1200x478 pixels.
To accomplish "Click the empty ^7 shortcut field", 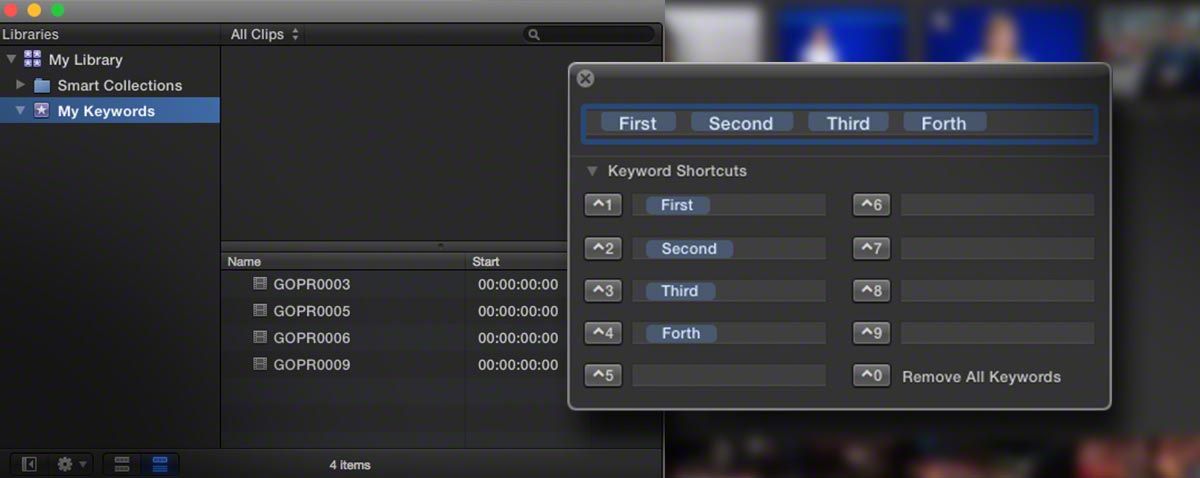I will tap(997, 248).
